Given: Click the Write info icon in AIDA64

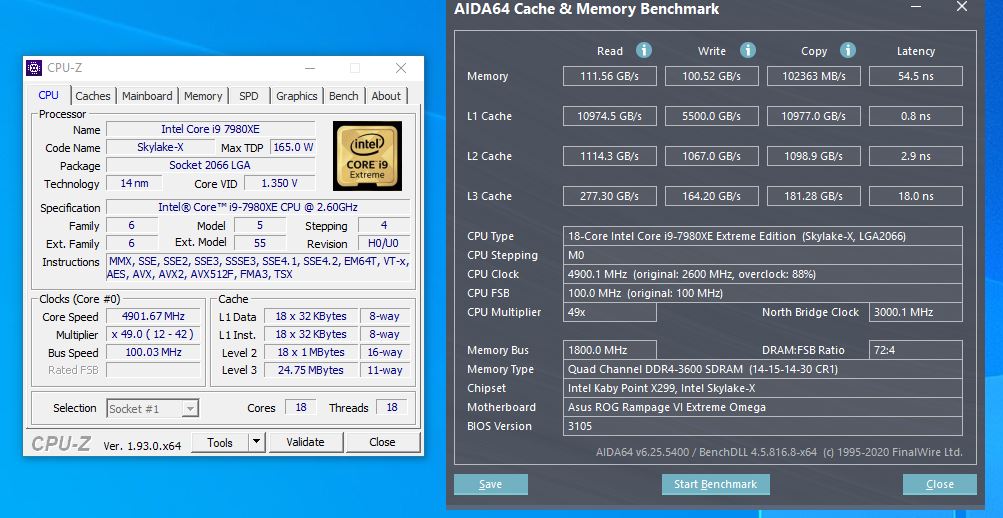Looking at the screenshot, I should click(747, 51).
